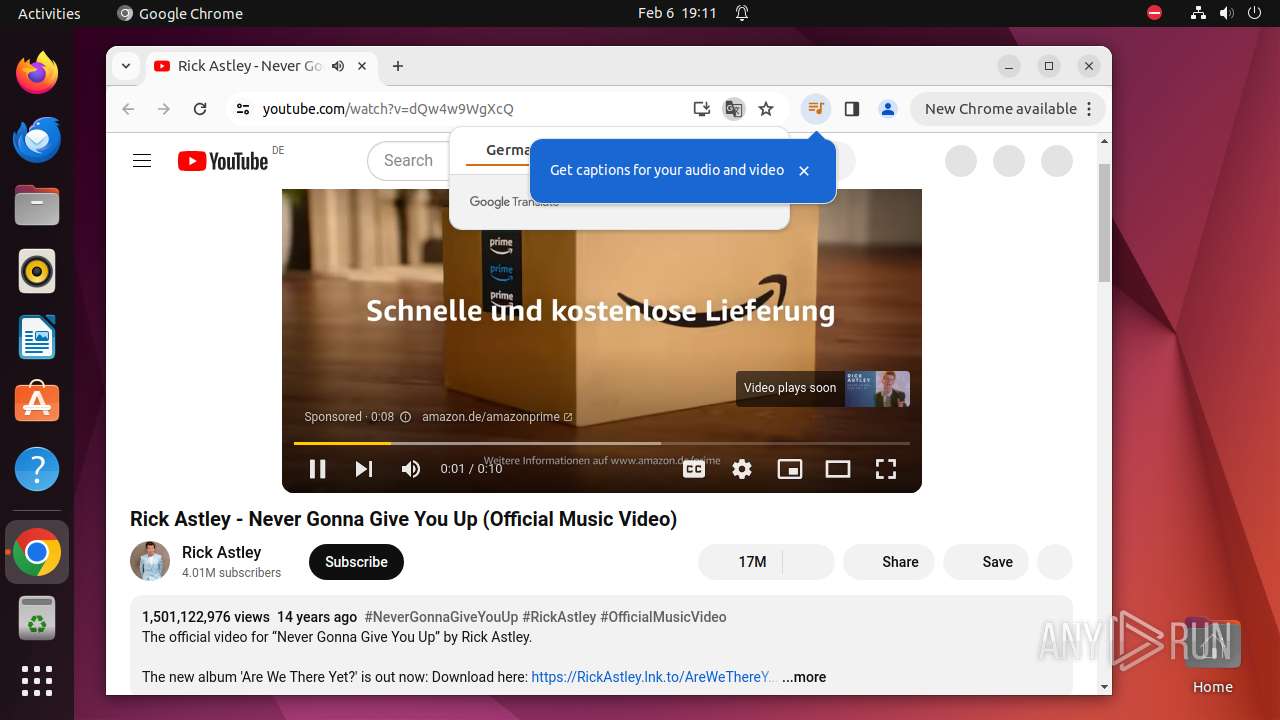Dismiss the captions tip bubble

pos(804,171)
